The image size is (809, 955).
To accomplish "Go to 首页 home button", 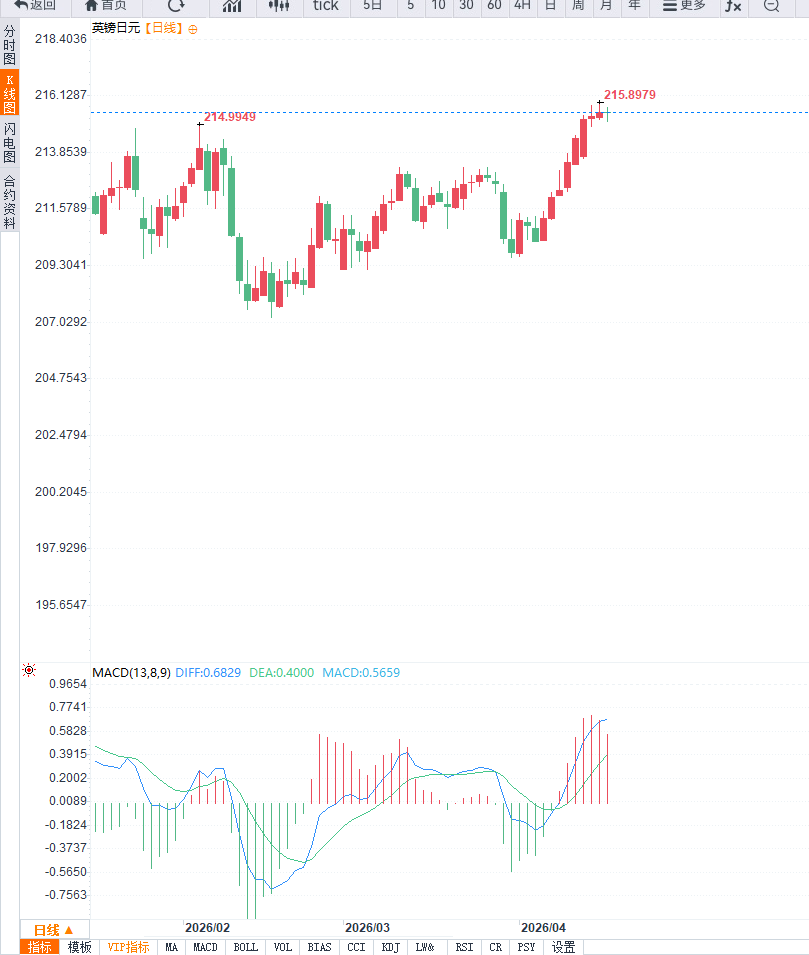I will pyautogui.click(x=106, y=5).
